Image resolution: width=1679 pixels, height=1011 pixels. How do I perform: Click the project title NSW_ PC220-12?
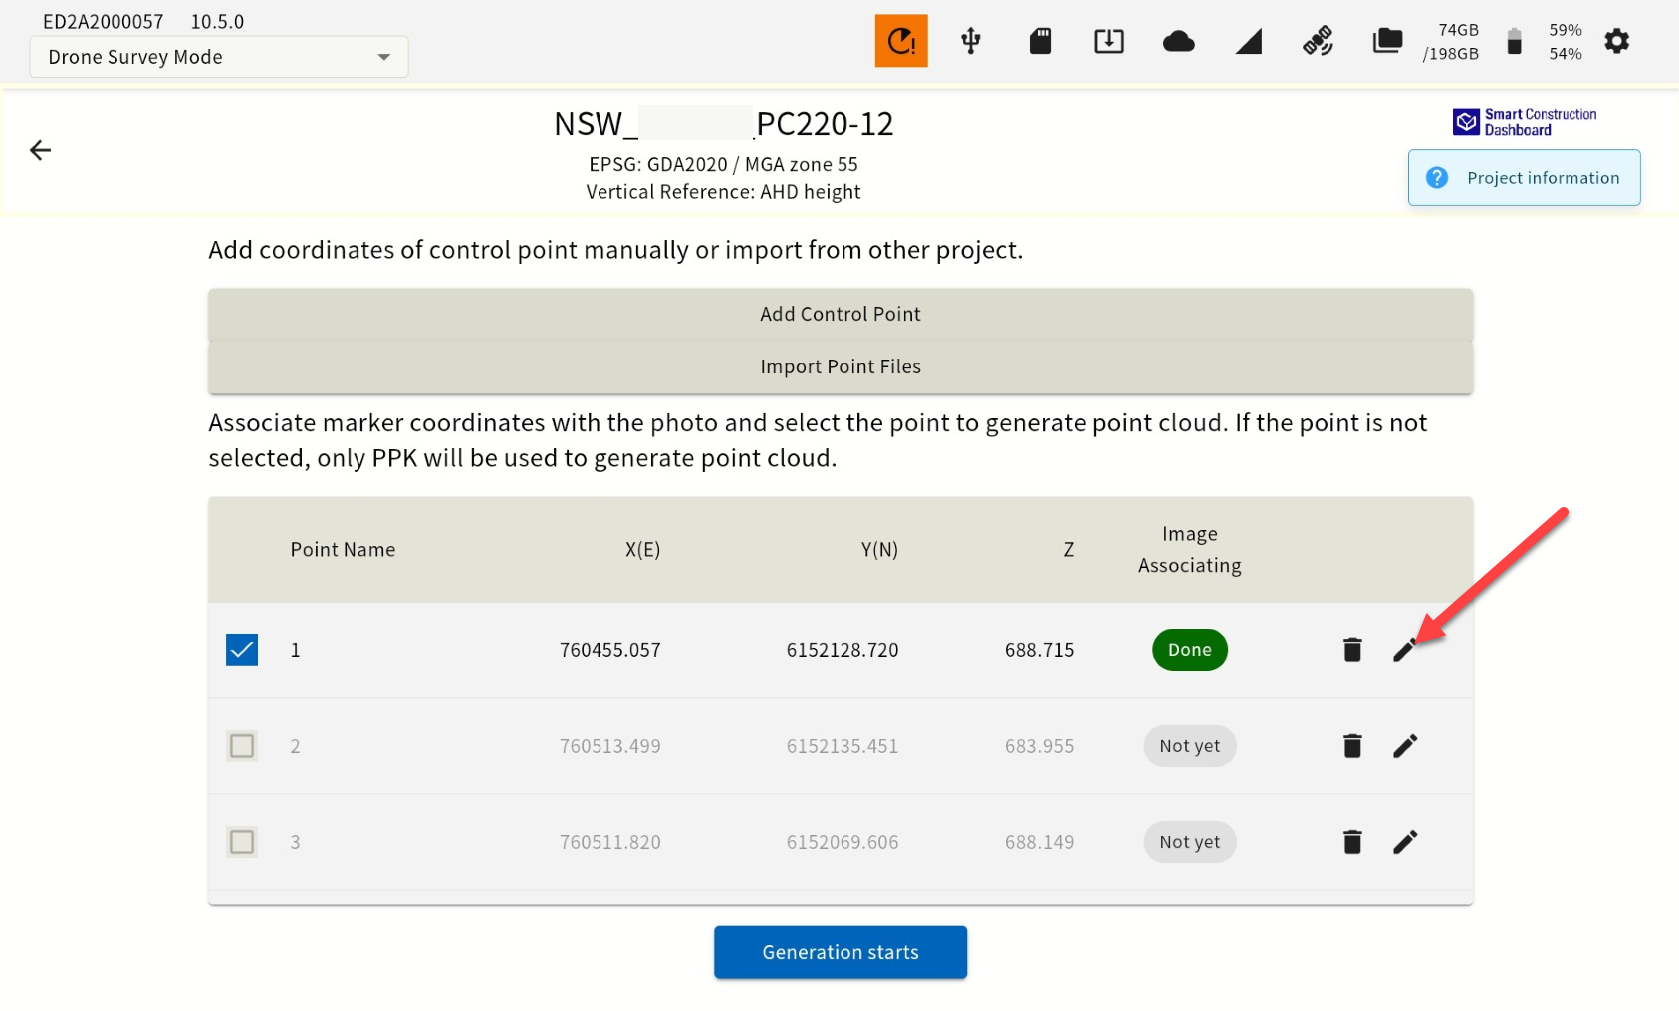723,124
